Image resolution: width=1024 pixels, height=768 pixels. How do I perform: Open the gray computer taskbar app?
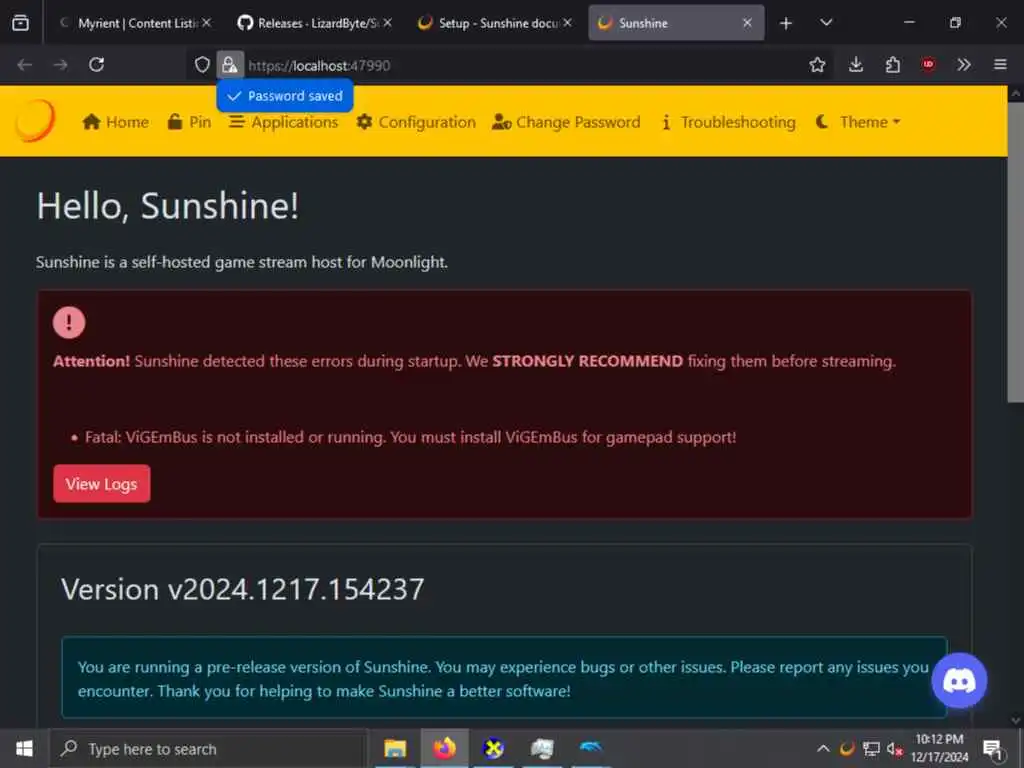[542, 748]
